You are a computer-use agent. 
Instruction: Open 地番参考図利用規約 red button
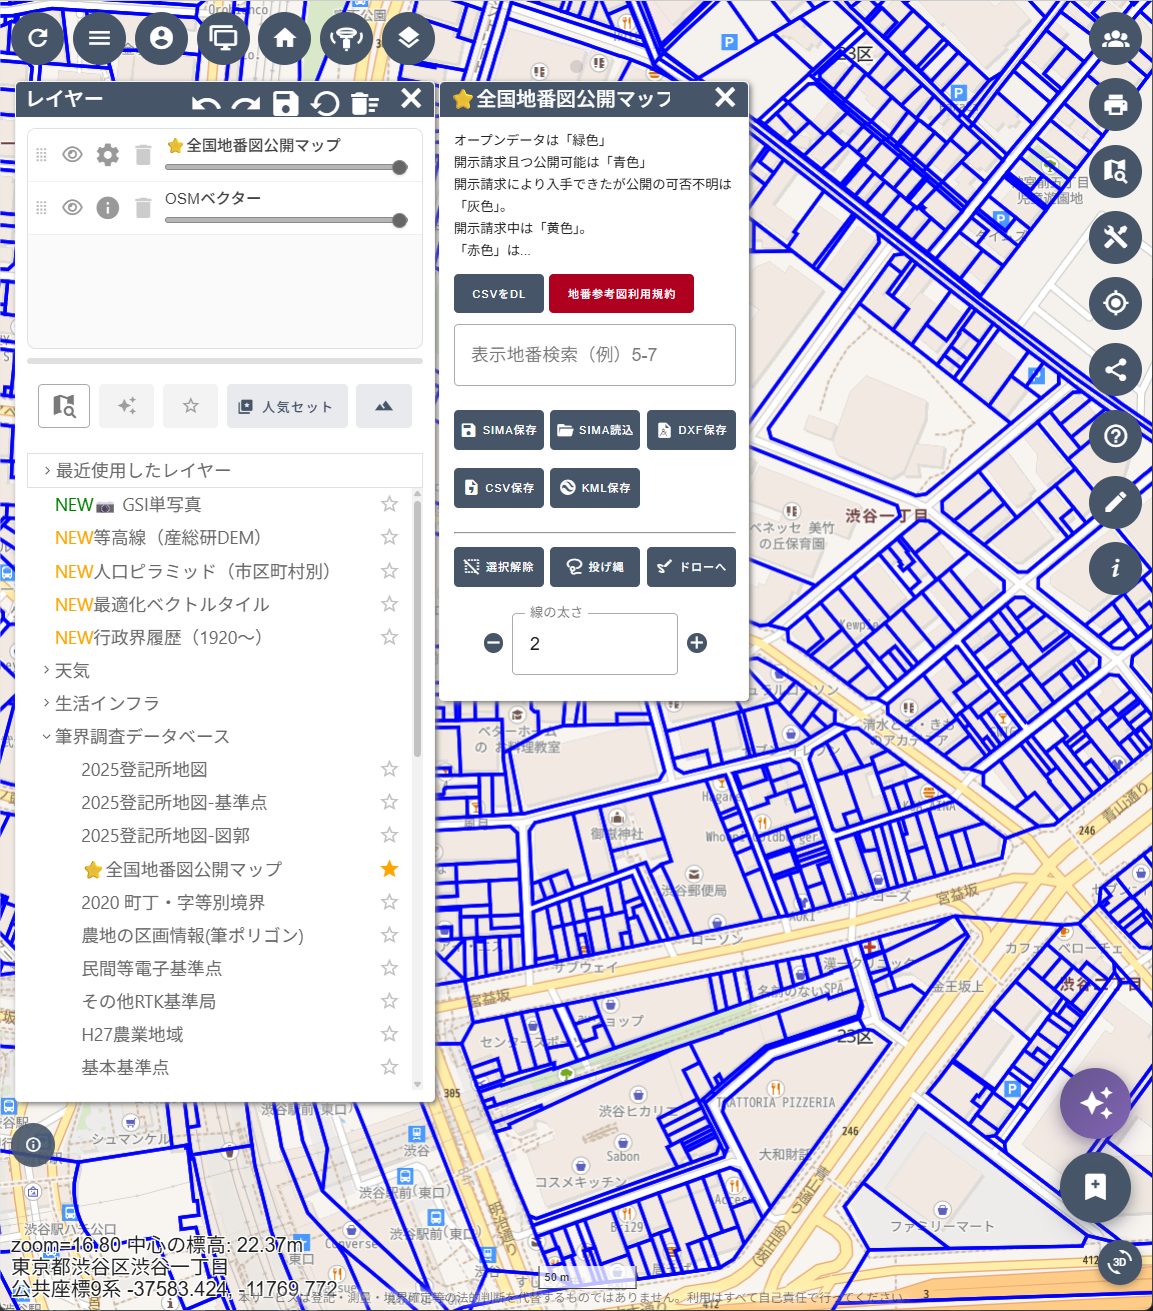point(621,294)
